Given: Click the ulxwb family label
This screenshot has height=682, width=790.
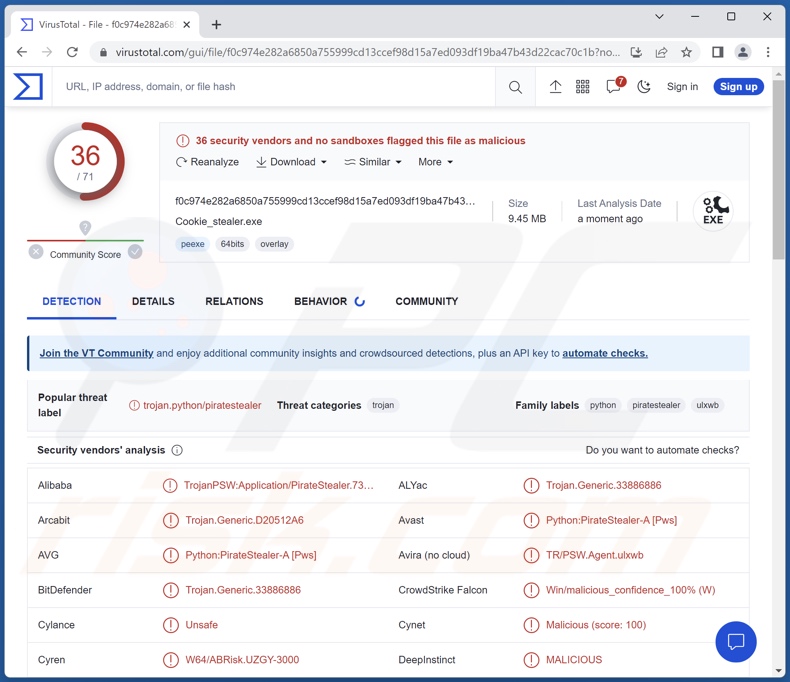Looking at the screenshot, I should click(x=707, y=405).
